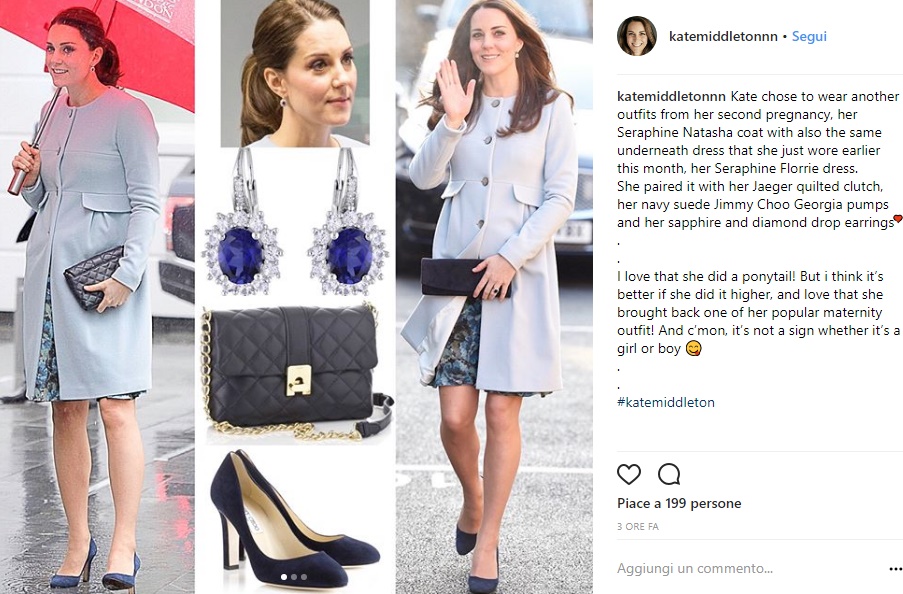Screen dimensions: 903x594
Task: Click the navy suede pumps picture
Action: (294, 519)
